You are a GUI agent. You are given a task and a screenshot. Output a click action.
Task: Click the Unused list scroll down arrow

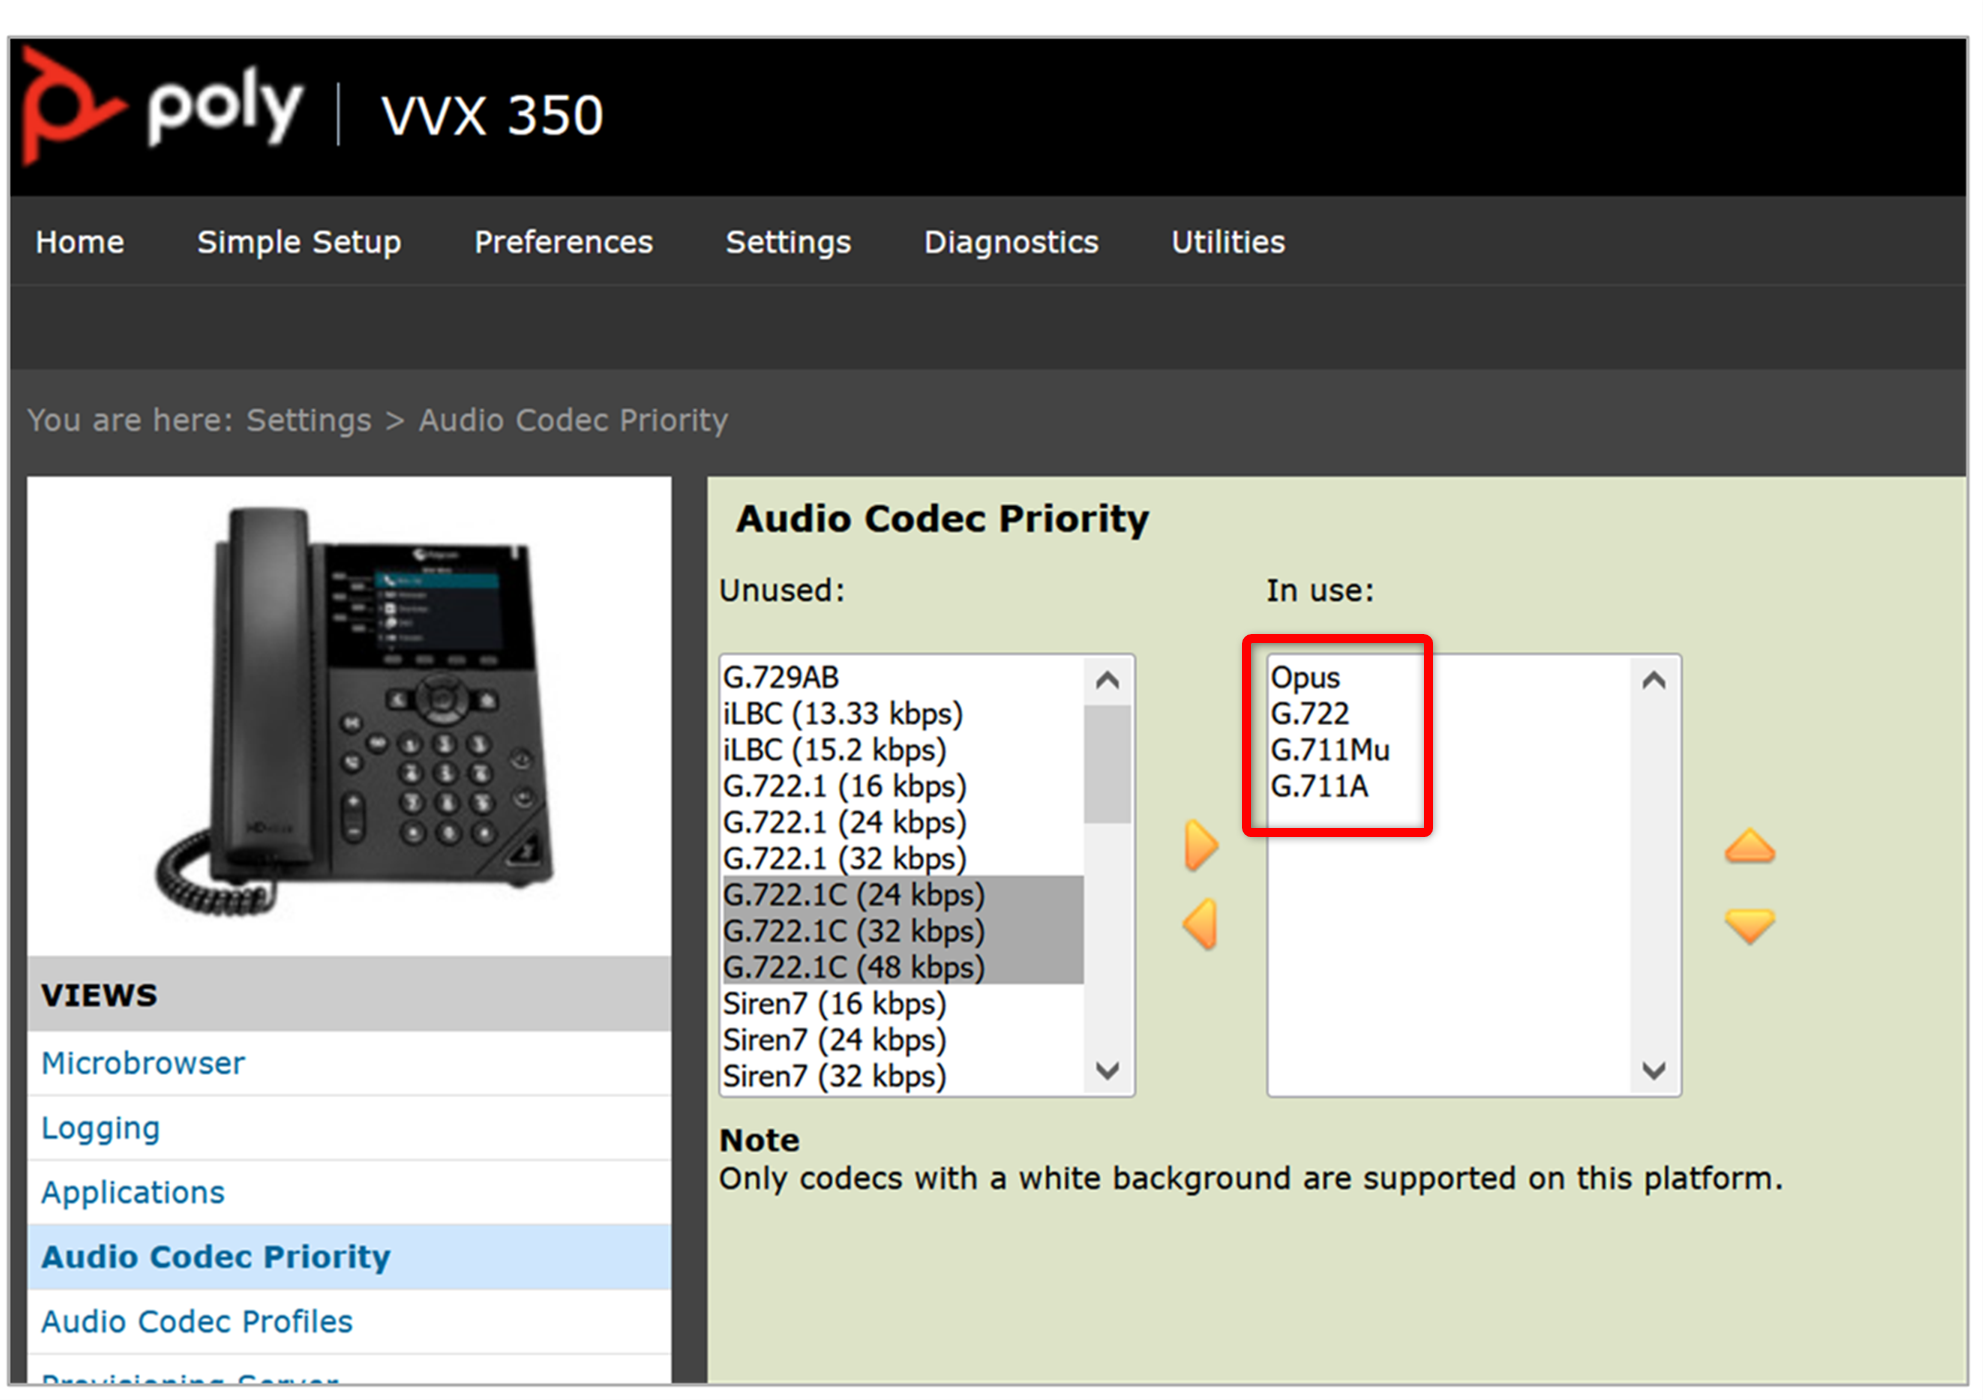1107,1070
